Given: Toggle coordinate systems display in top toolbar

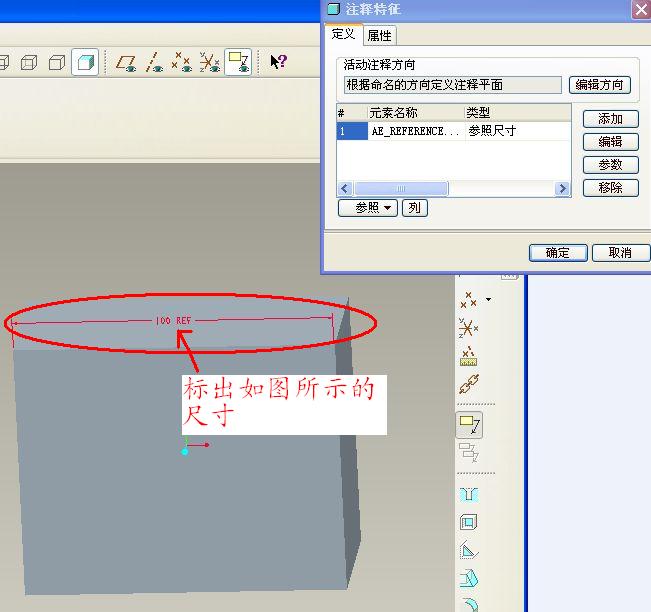Looking at the screenshot, I should (210, 62).
